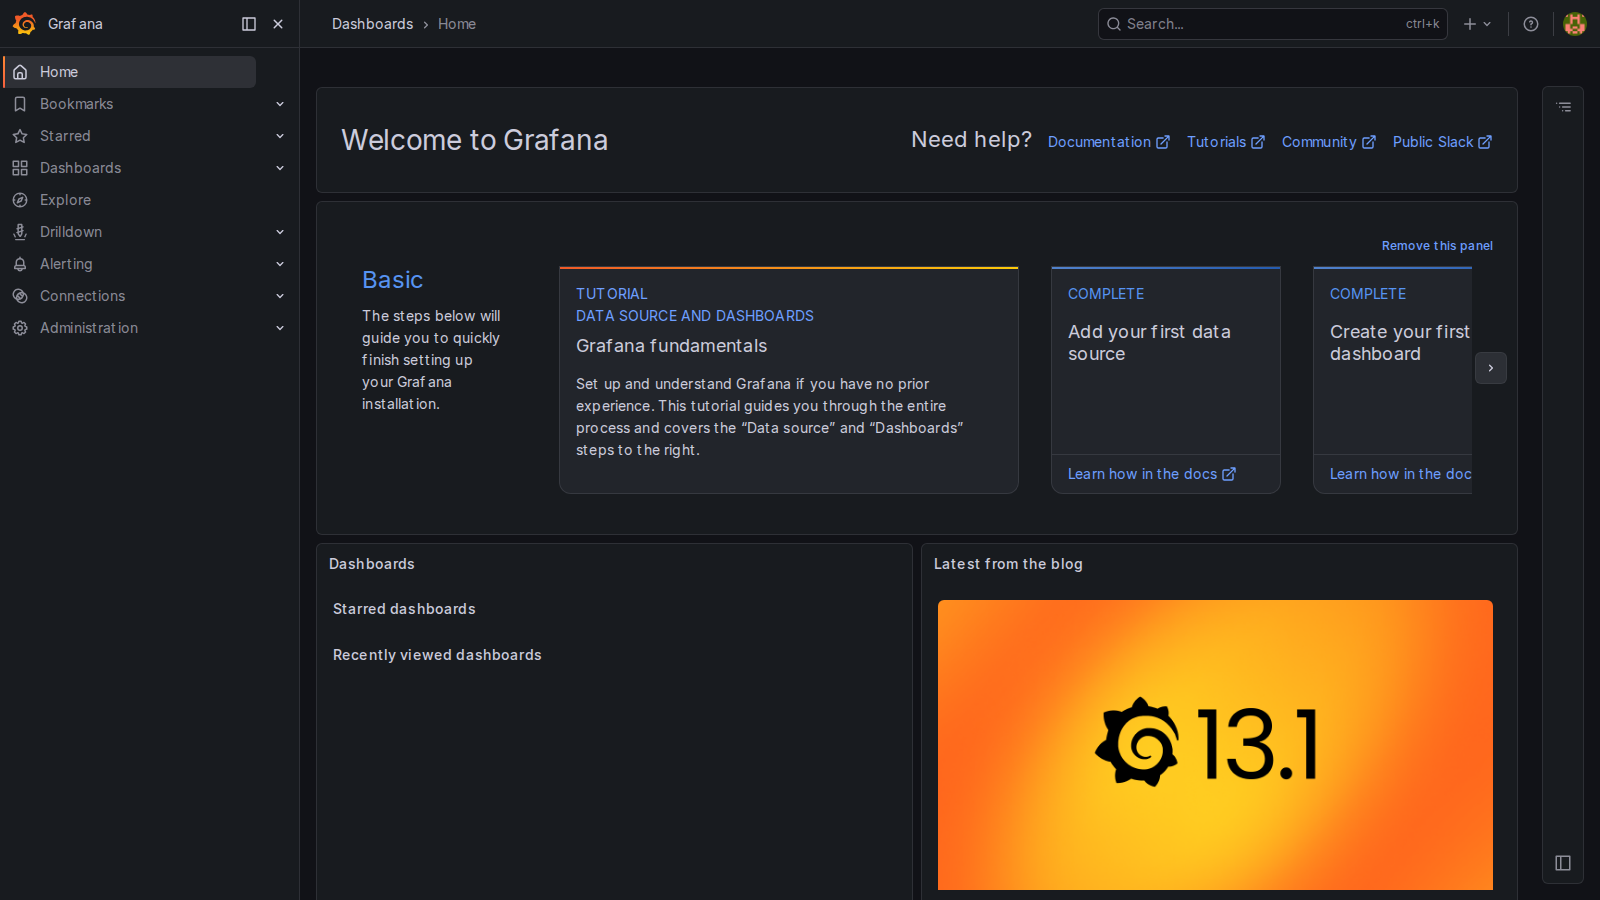This screenshot has width=1600, height=900.
Task: Open Bookmarks in sidebar
Action: tap(76, 104)
